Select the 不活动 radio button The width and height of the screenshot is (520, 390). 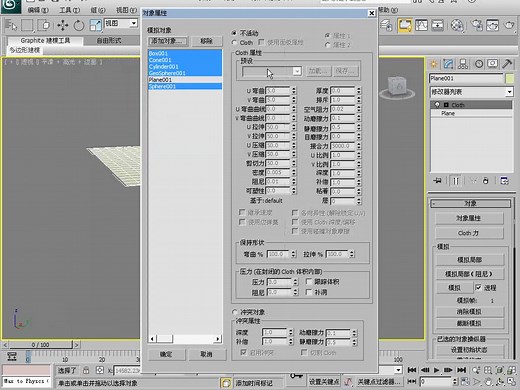click(x=234, y=33)
